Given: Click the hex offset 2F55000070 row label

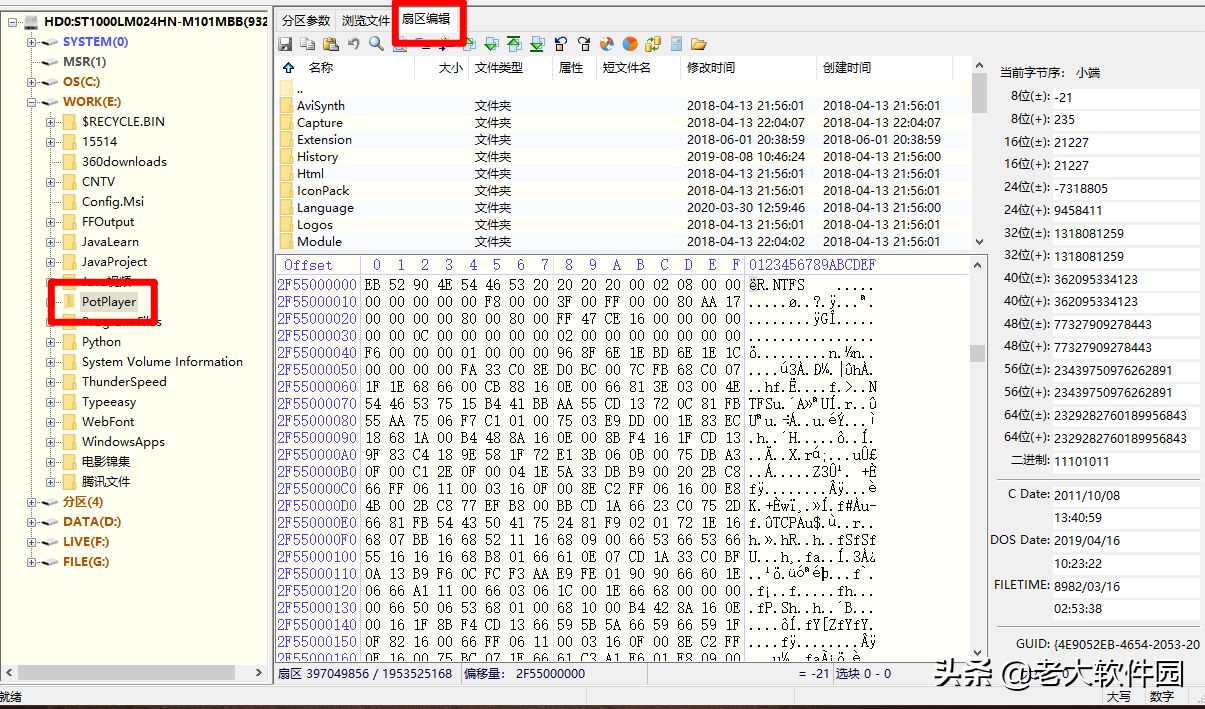Looking at the screenshot, I should (x=317, y=402).
